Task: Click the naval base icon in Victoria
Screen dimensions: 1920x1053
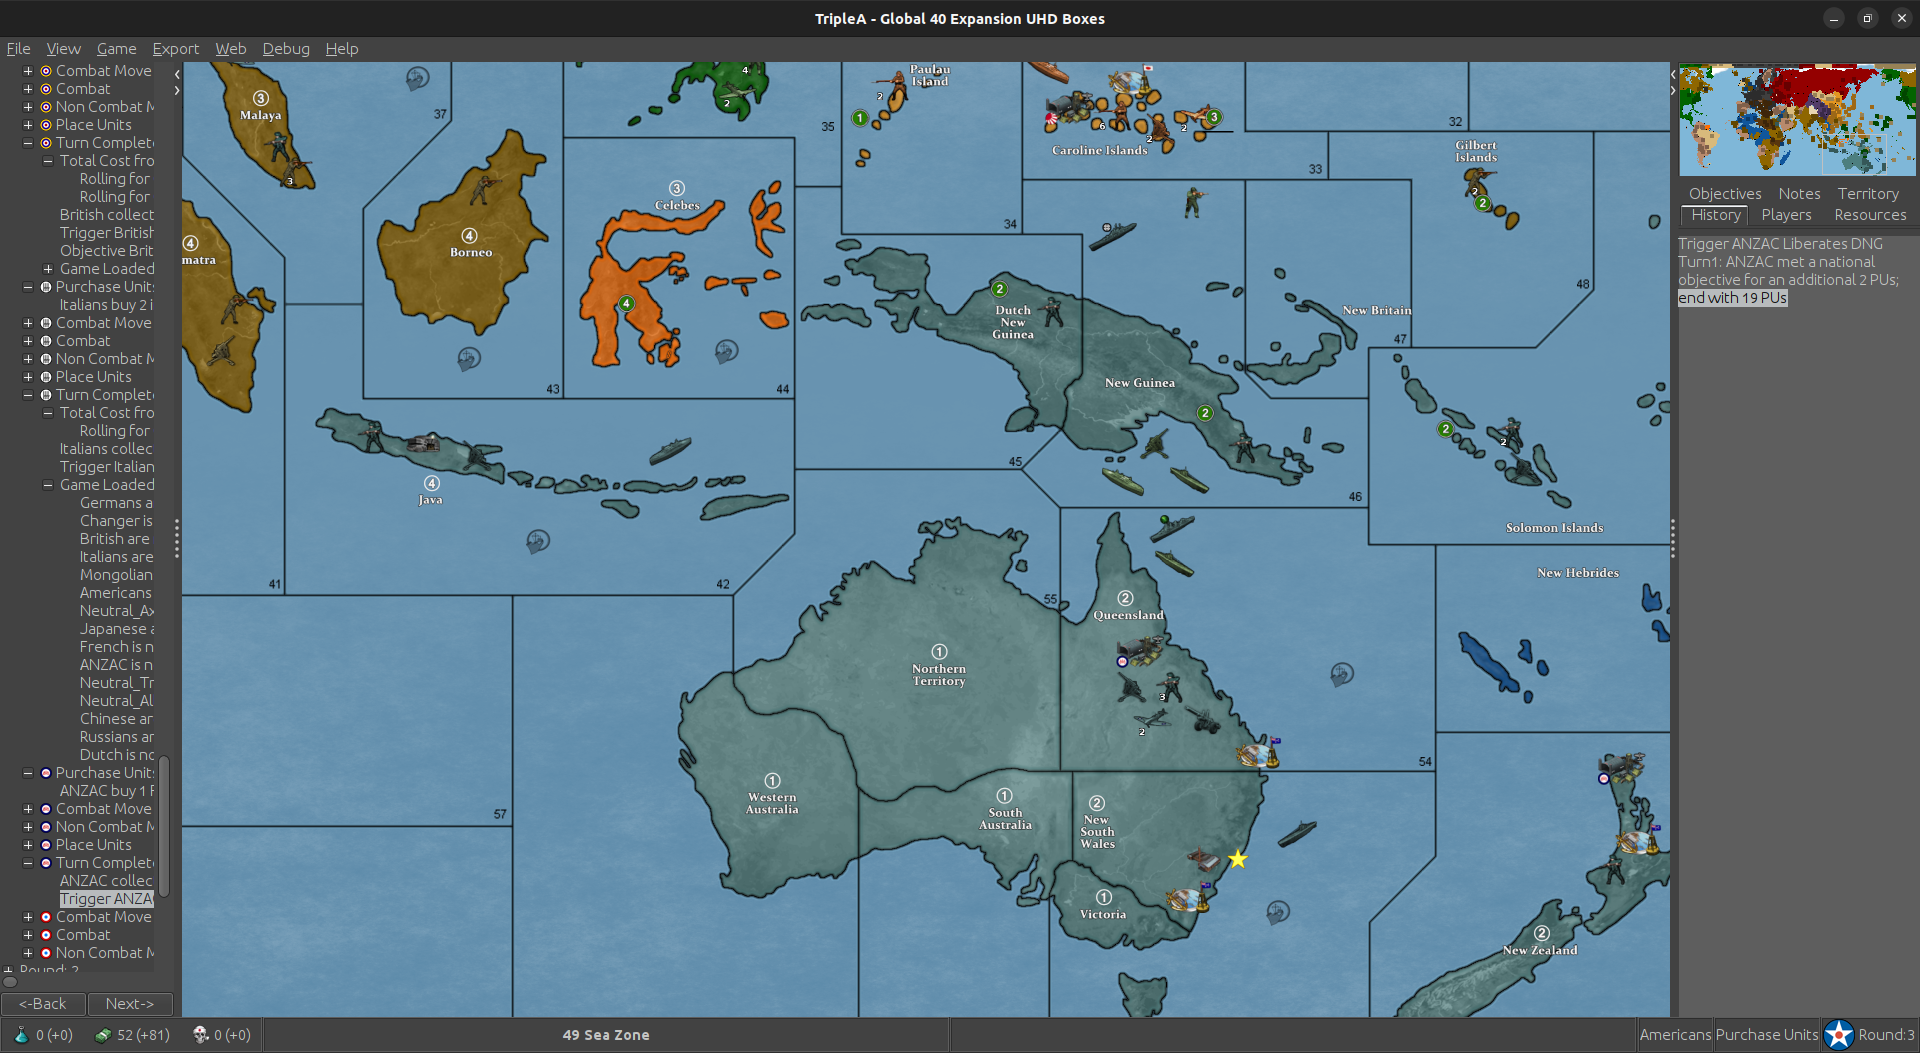Action: click(x=1188, y=898)
